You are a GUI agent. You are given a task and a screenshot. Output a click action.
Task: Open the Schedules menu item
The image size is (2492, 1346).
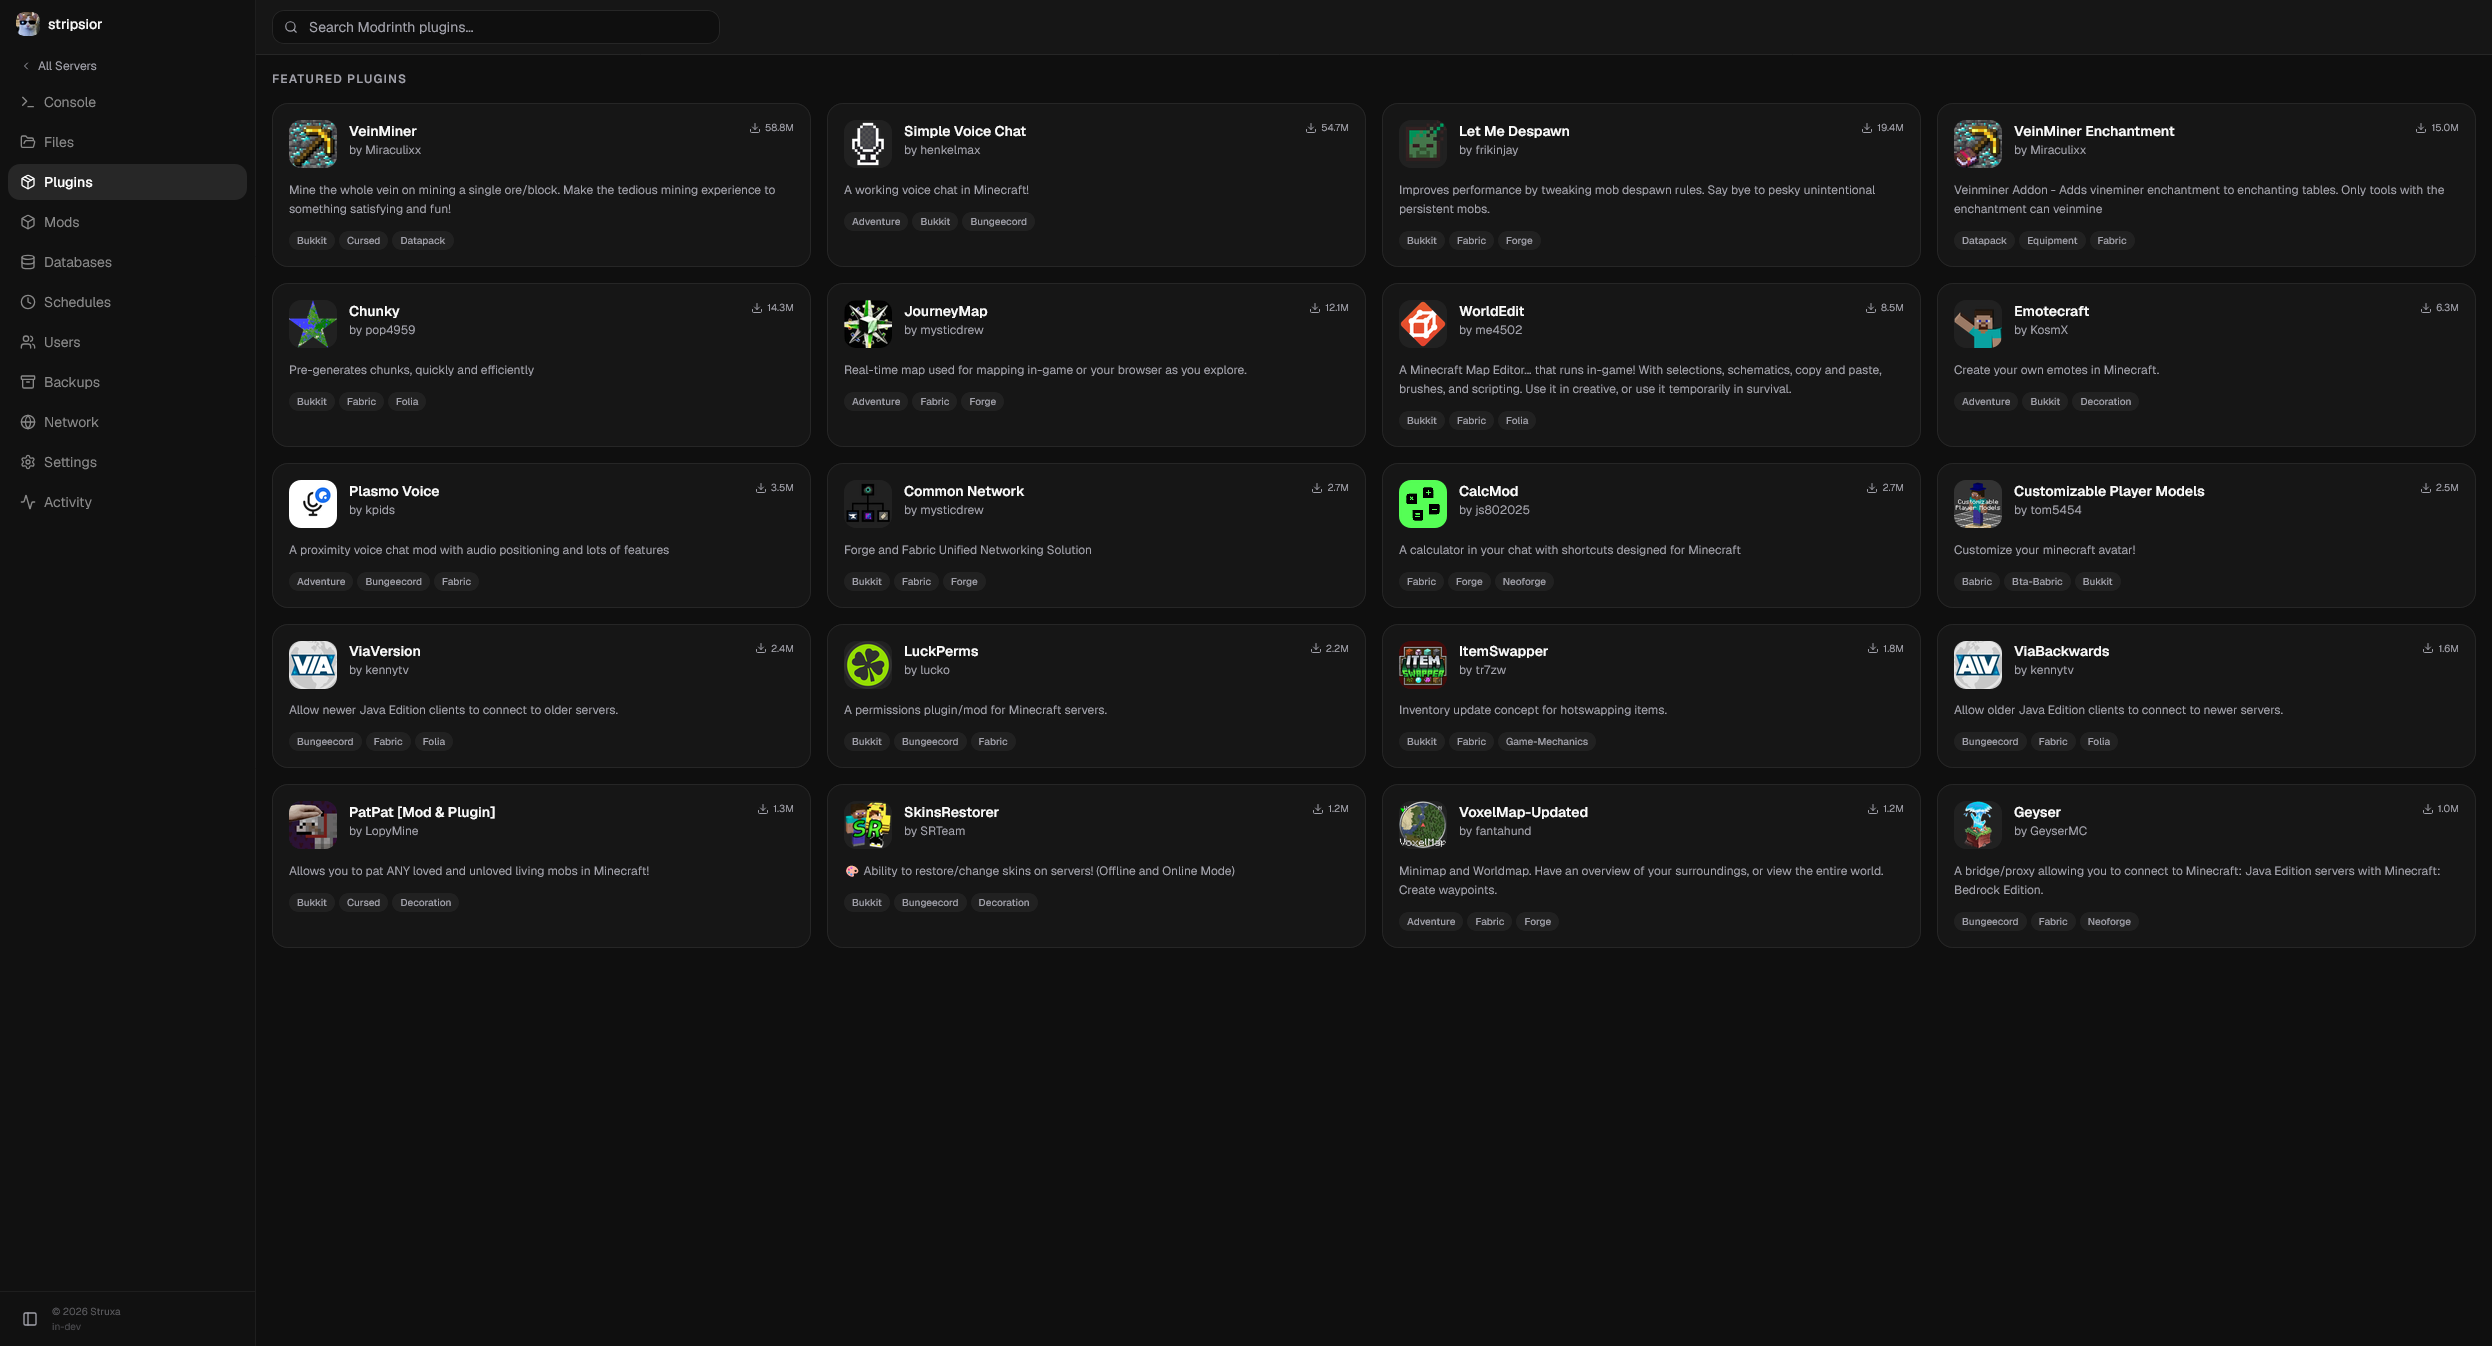pos(127,302)
